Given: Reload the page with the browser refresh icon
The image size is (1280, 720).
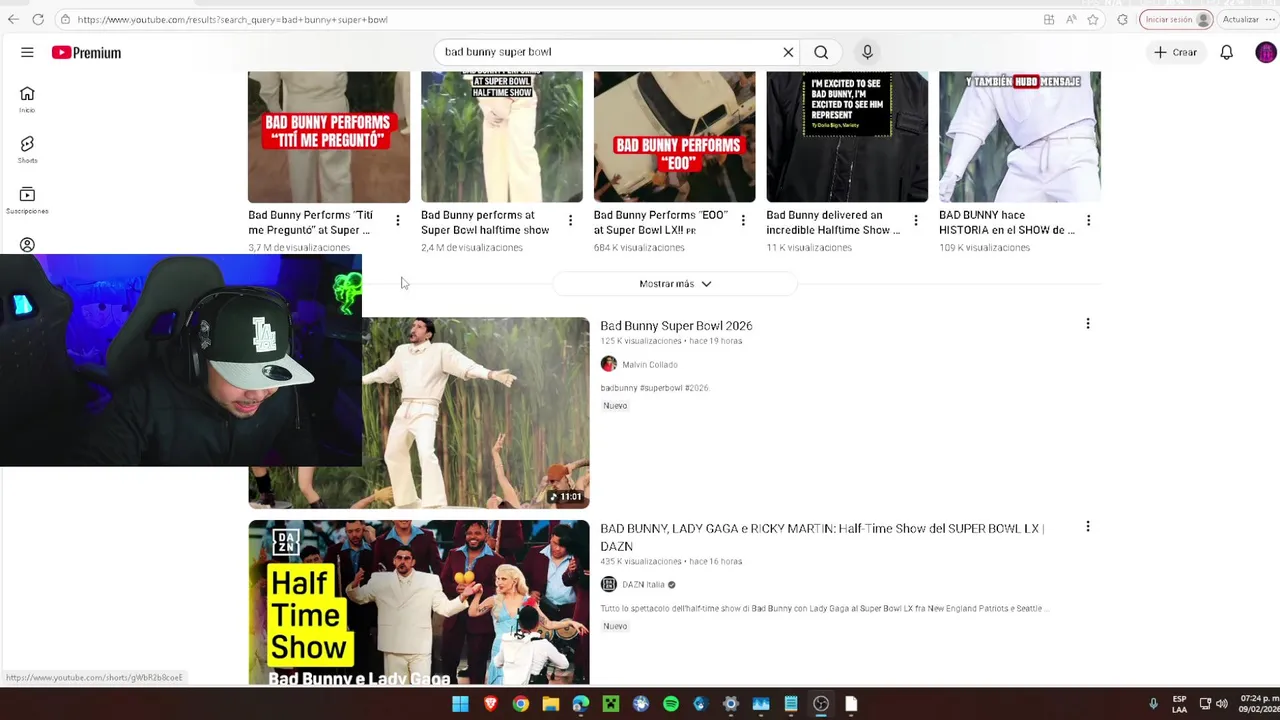Looking at the screenshot, I should (x=38, y=19).
